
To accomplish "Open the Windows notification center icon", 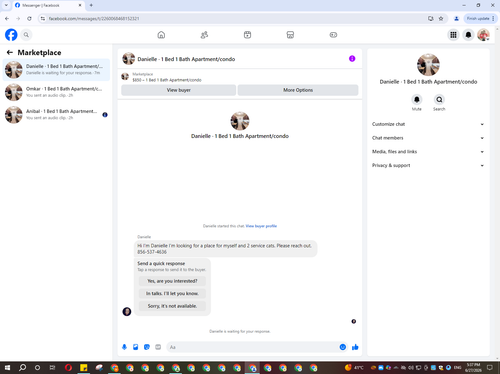I will [x=490, y=368].
